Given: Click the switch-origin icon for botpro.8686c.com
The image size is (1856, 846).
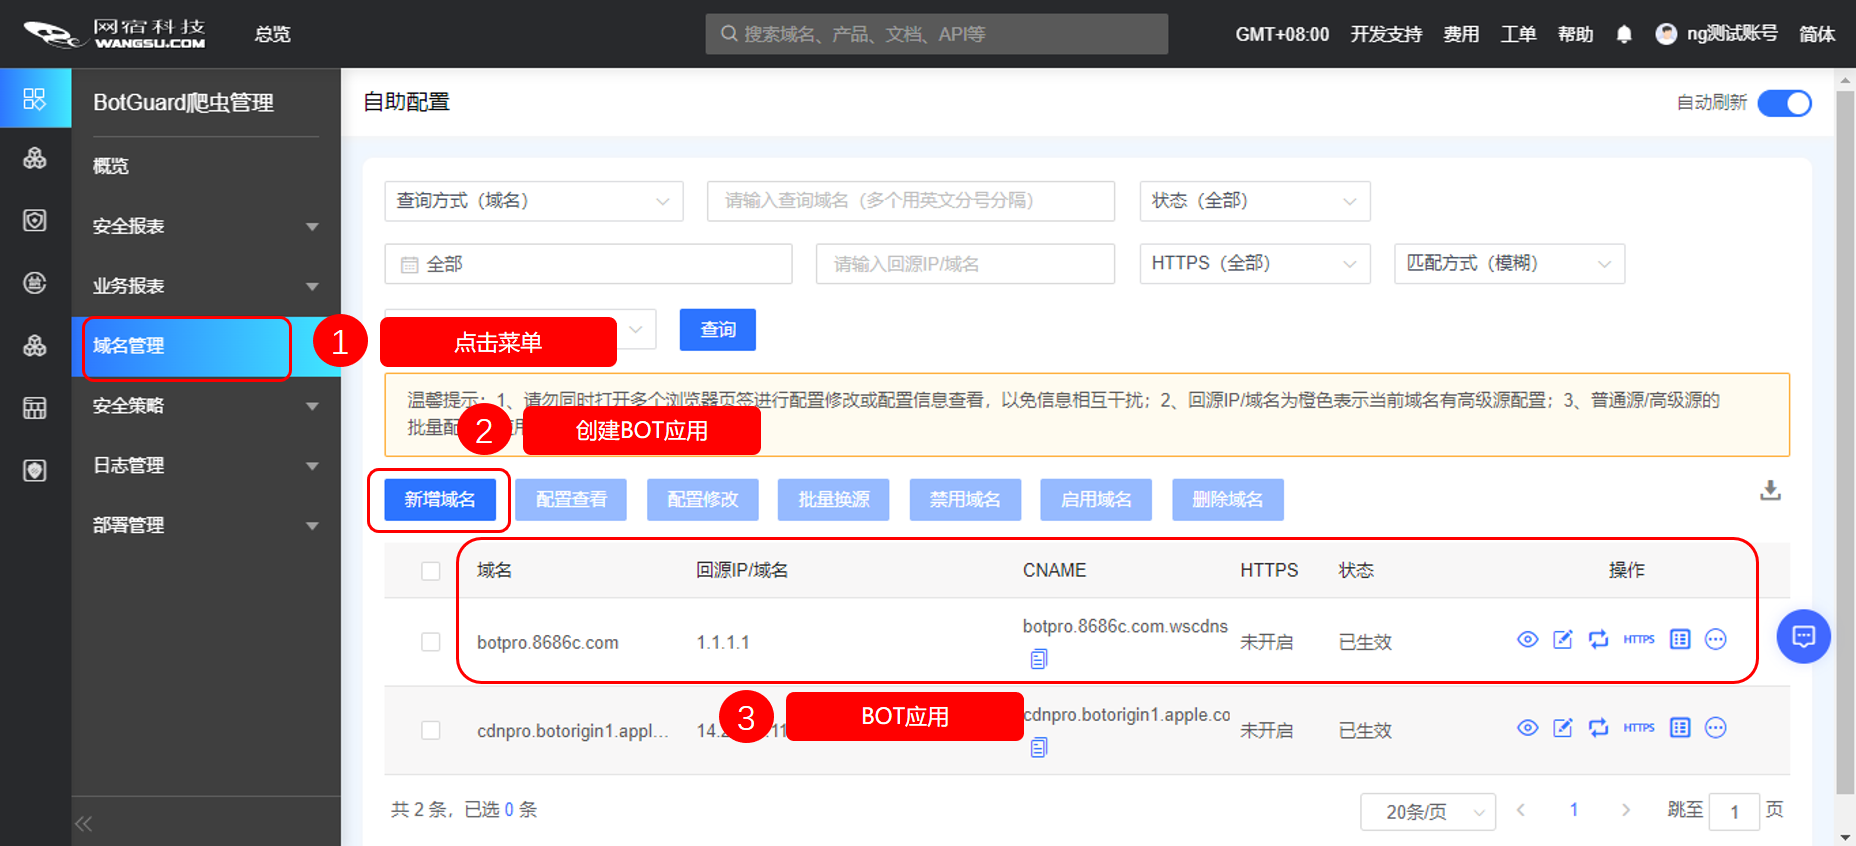Looking at the screenshot, I should click(x=1598, y=639).
